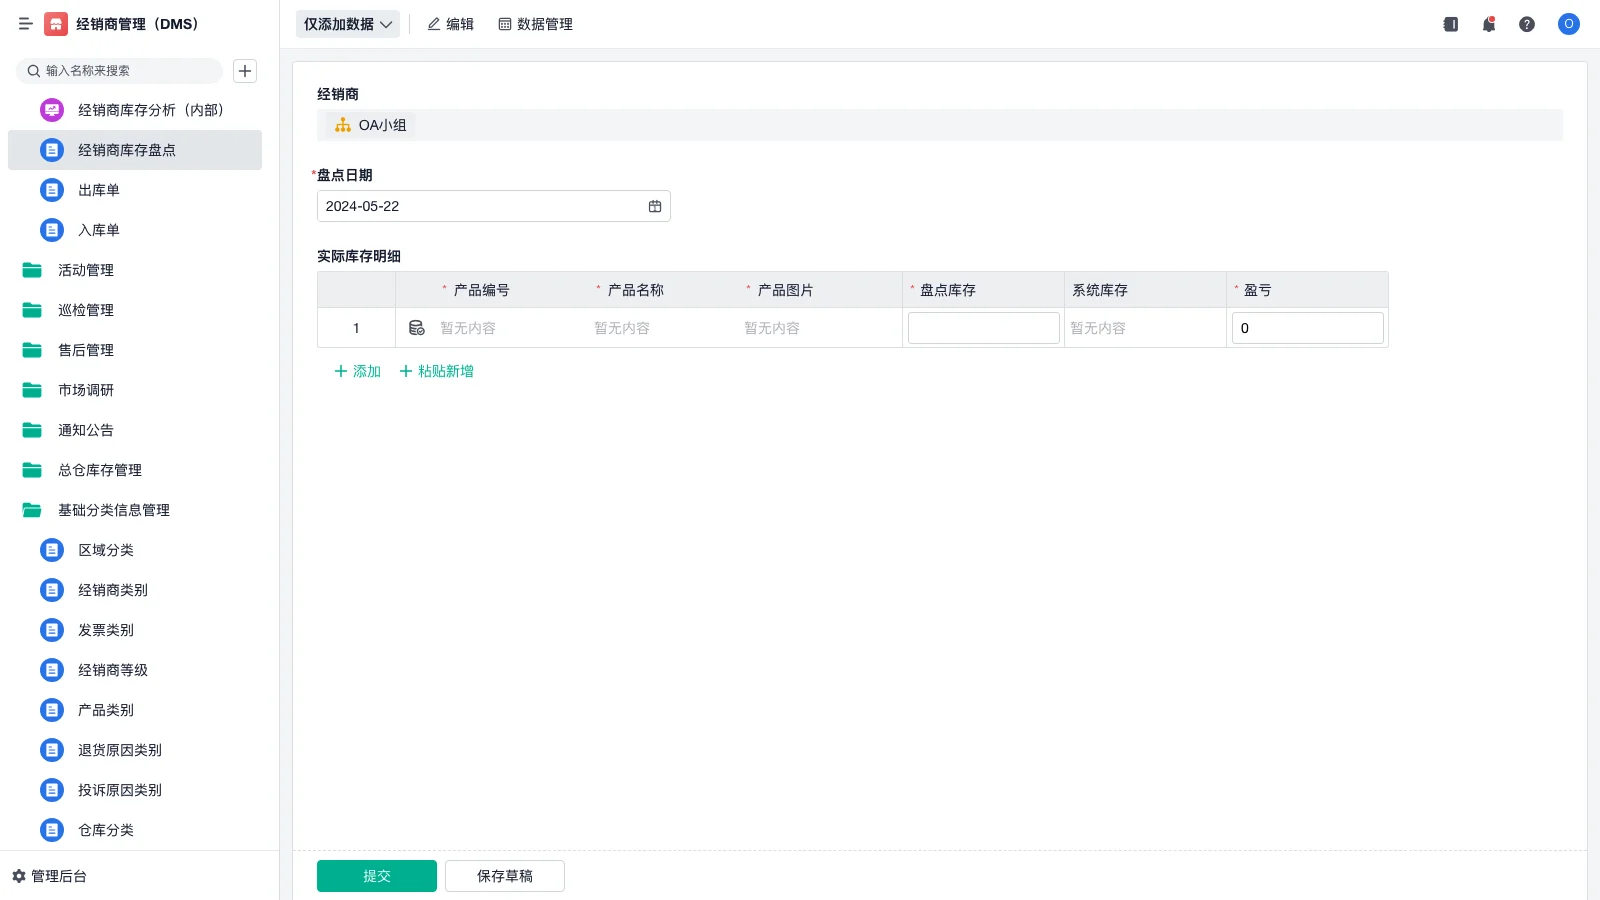This screenshot has height=900, width=1600.
Task: Open 数据管理 from the top toolbar
Action: pos(535,24)
